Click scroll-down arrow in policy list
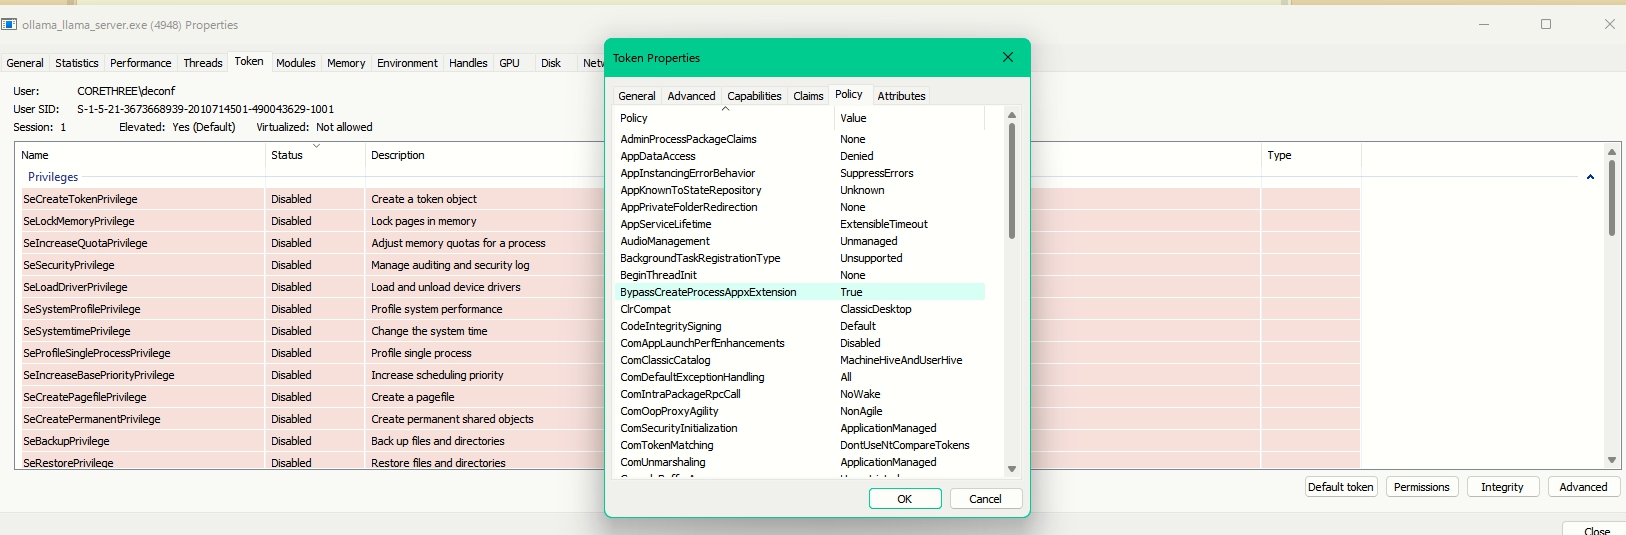Screen dimensions: 1626x535 tap(1011, 469)
